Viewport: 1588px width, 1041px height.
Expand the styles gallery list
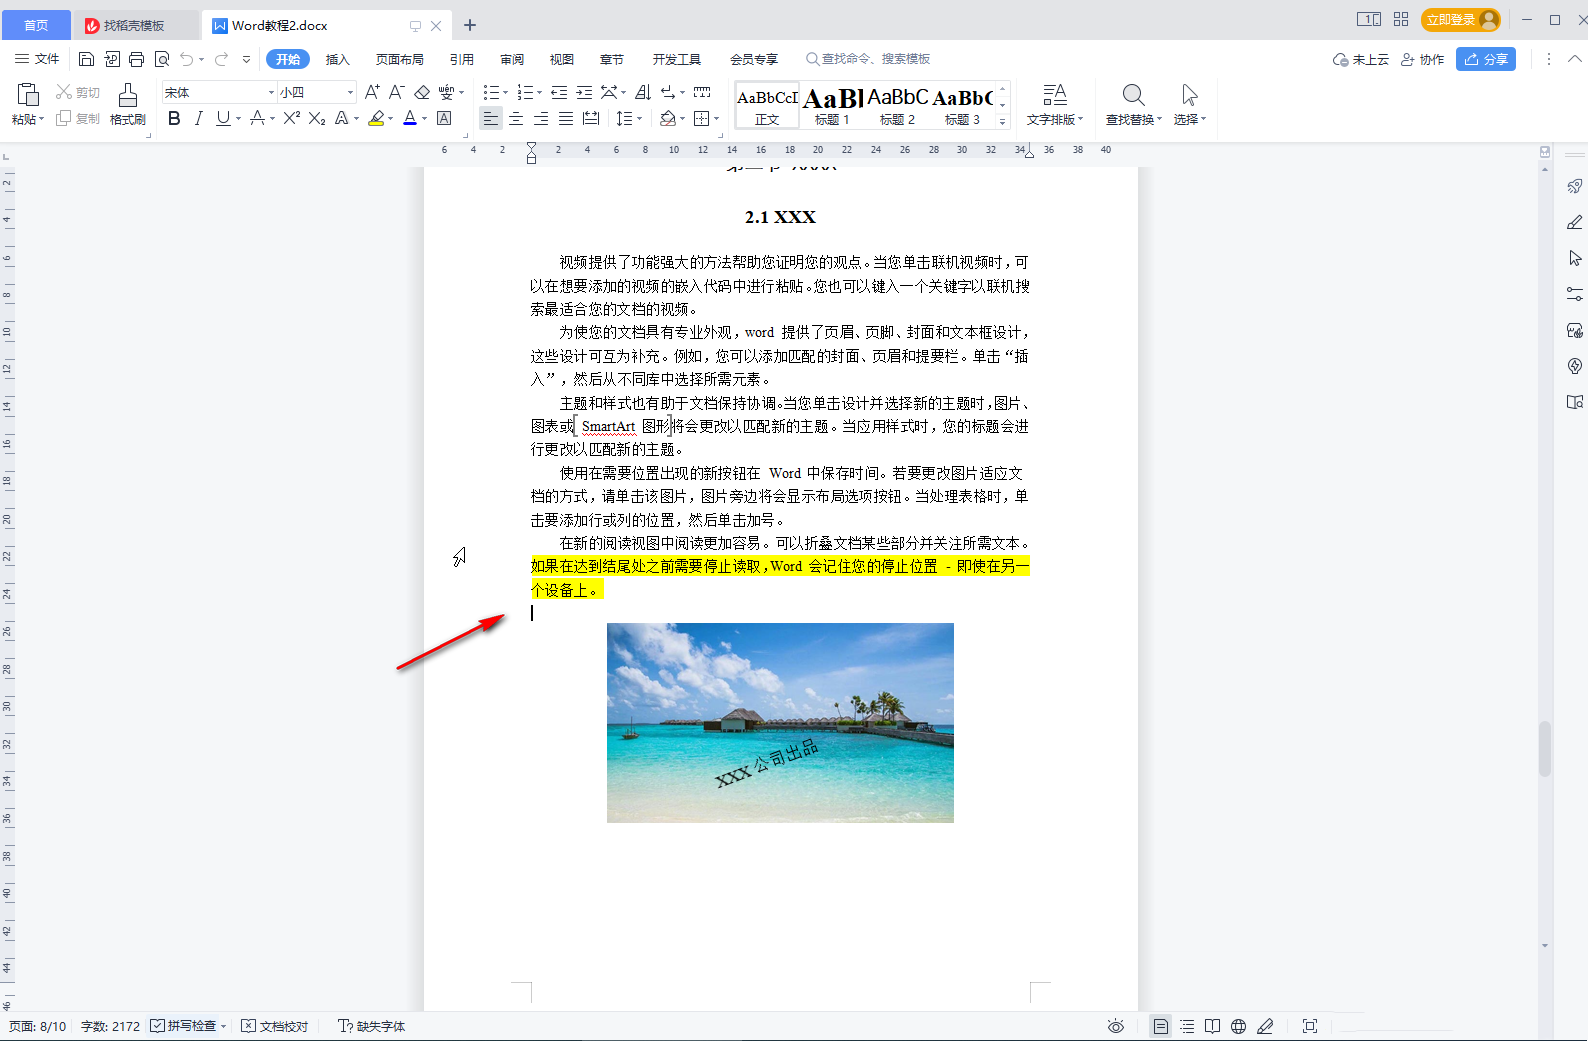[x=1003, y=121]
